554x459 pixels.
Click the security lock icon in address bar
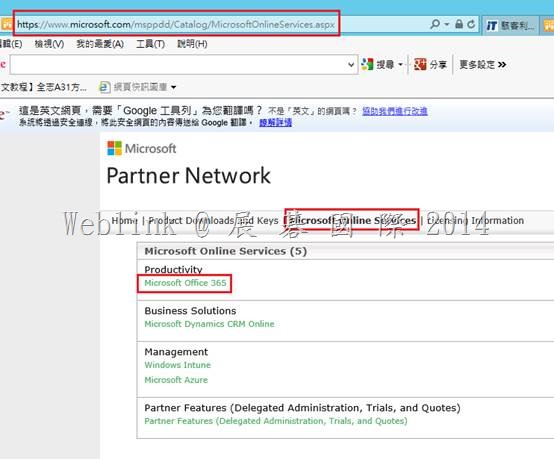pyautogui.click(x=459, y=24)
